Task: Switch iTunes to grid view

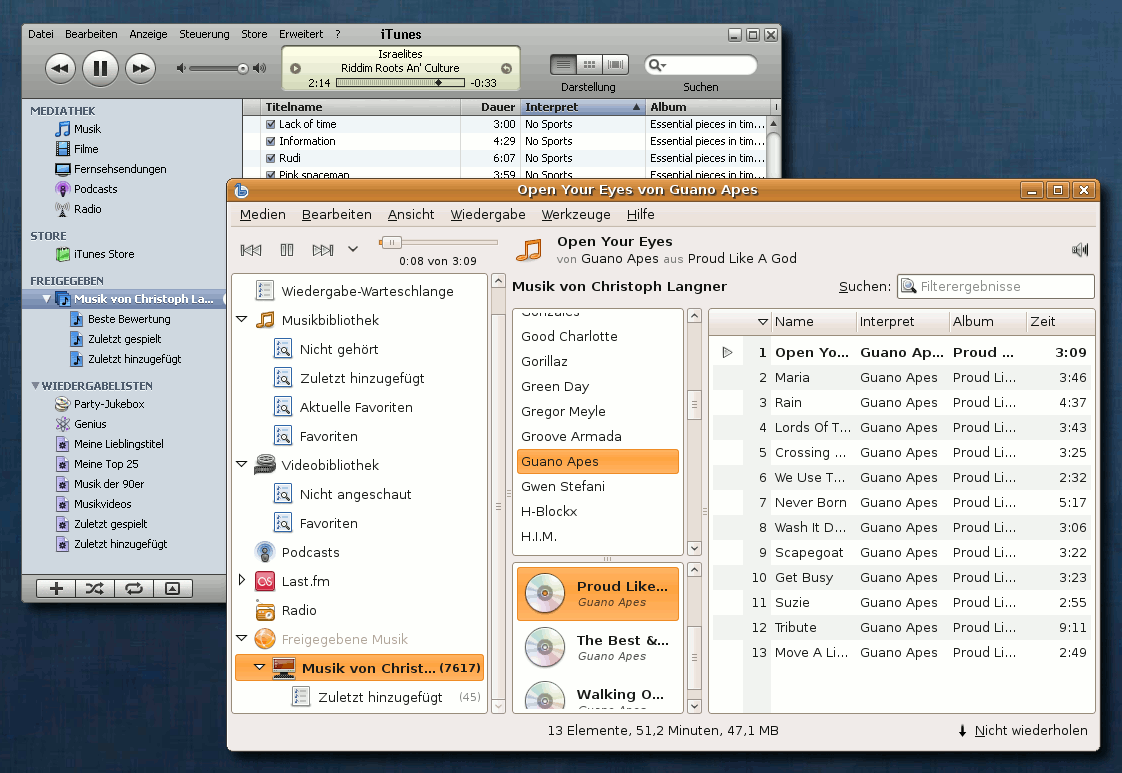Action: [589, 64]
